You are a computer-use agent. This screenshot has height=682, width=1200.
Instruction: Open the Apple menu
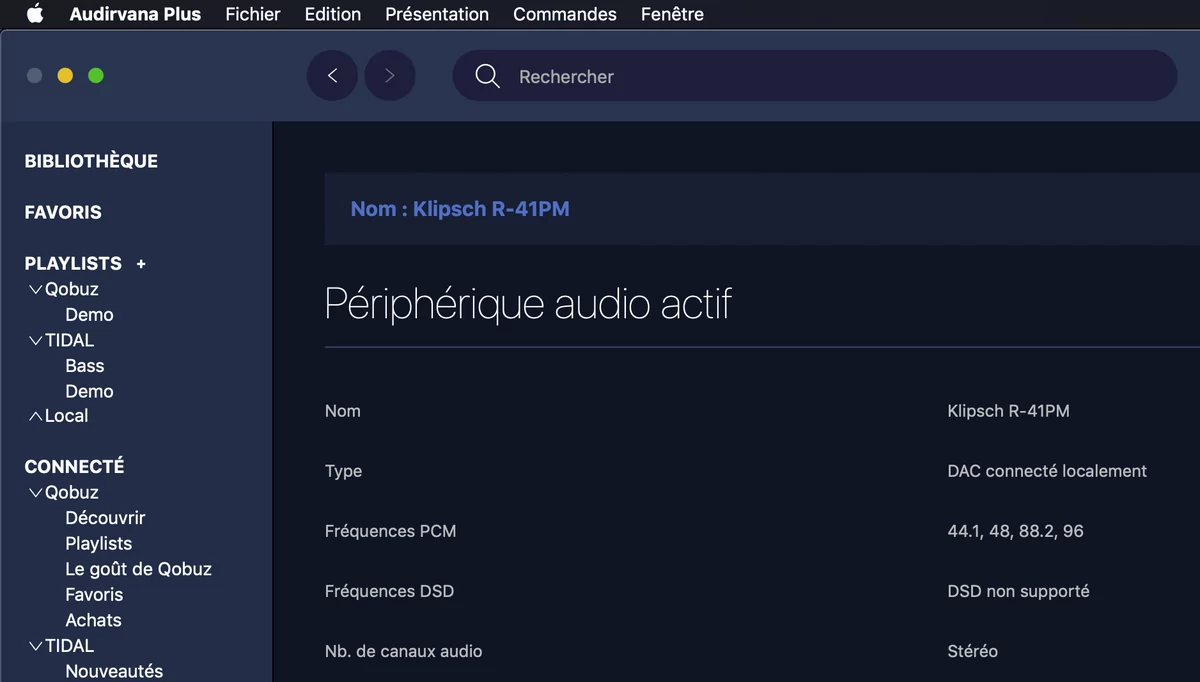tap(35, 14)
